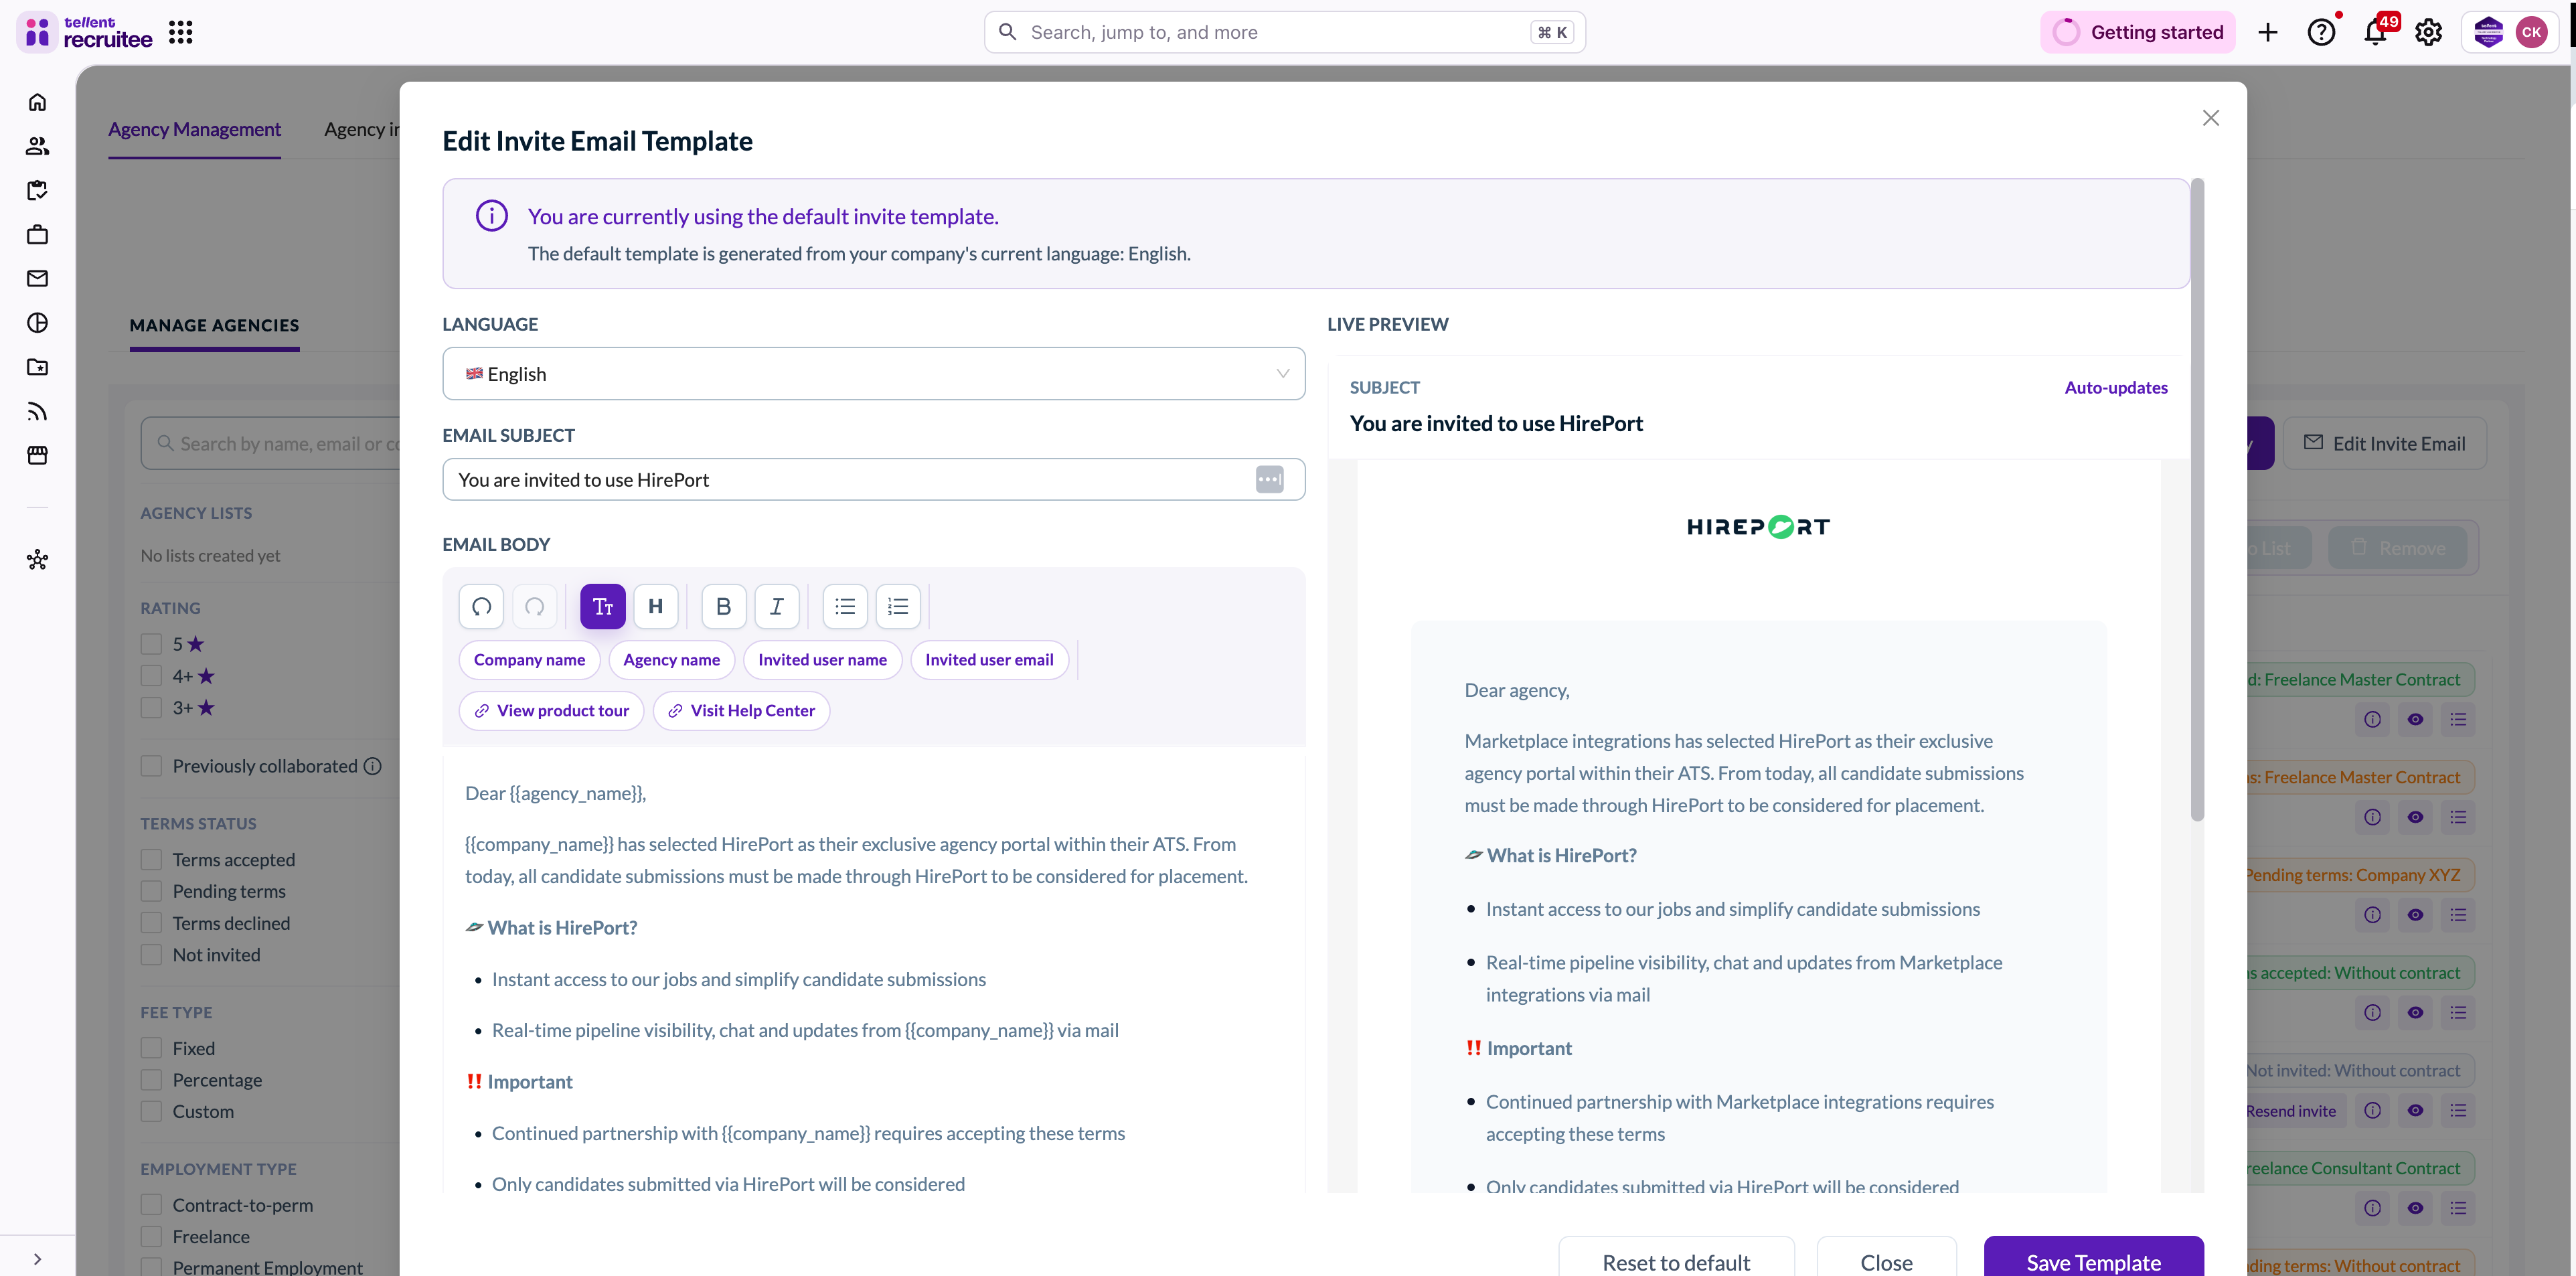The width and height of the screenshot is (2576, 1276).
Task: Open the apps grid launcher icon
Action: coord(180,32)
